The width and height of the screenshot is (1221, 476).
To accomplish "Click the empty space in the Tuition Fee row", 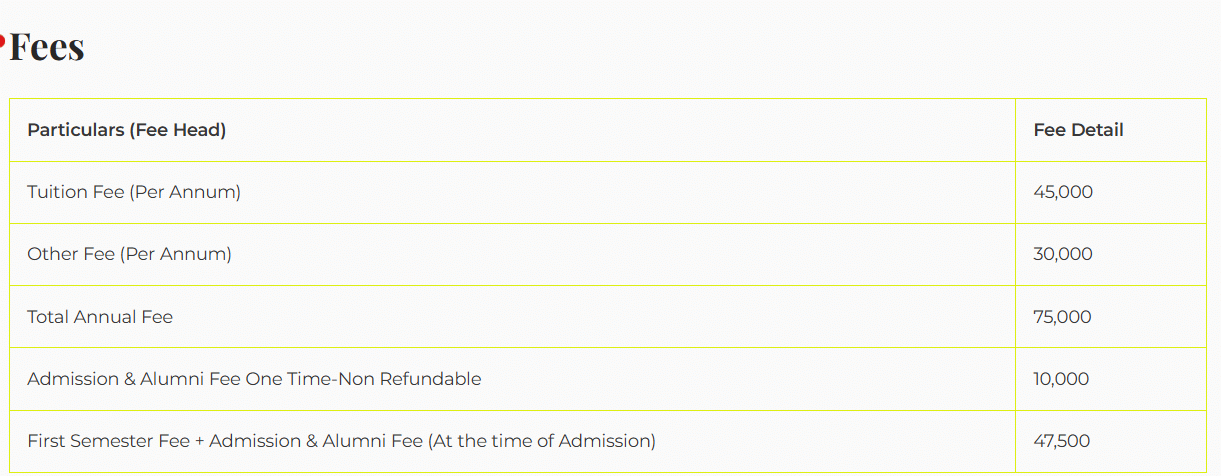I will [620, 192].
